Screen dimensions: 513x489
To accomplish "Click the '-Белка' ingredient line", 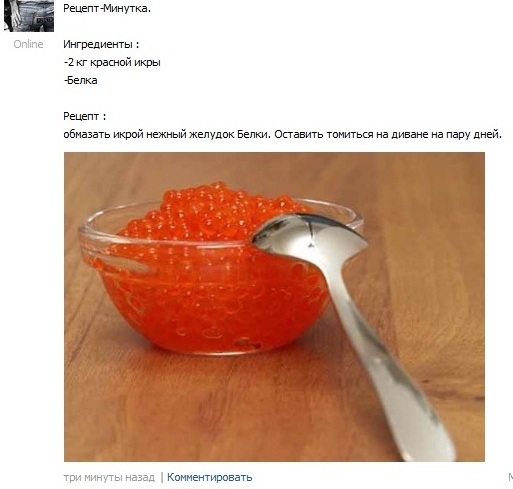I will pyautogui.click(x=81, y=80).
